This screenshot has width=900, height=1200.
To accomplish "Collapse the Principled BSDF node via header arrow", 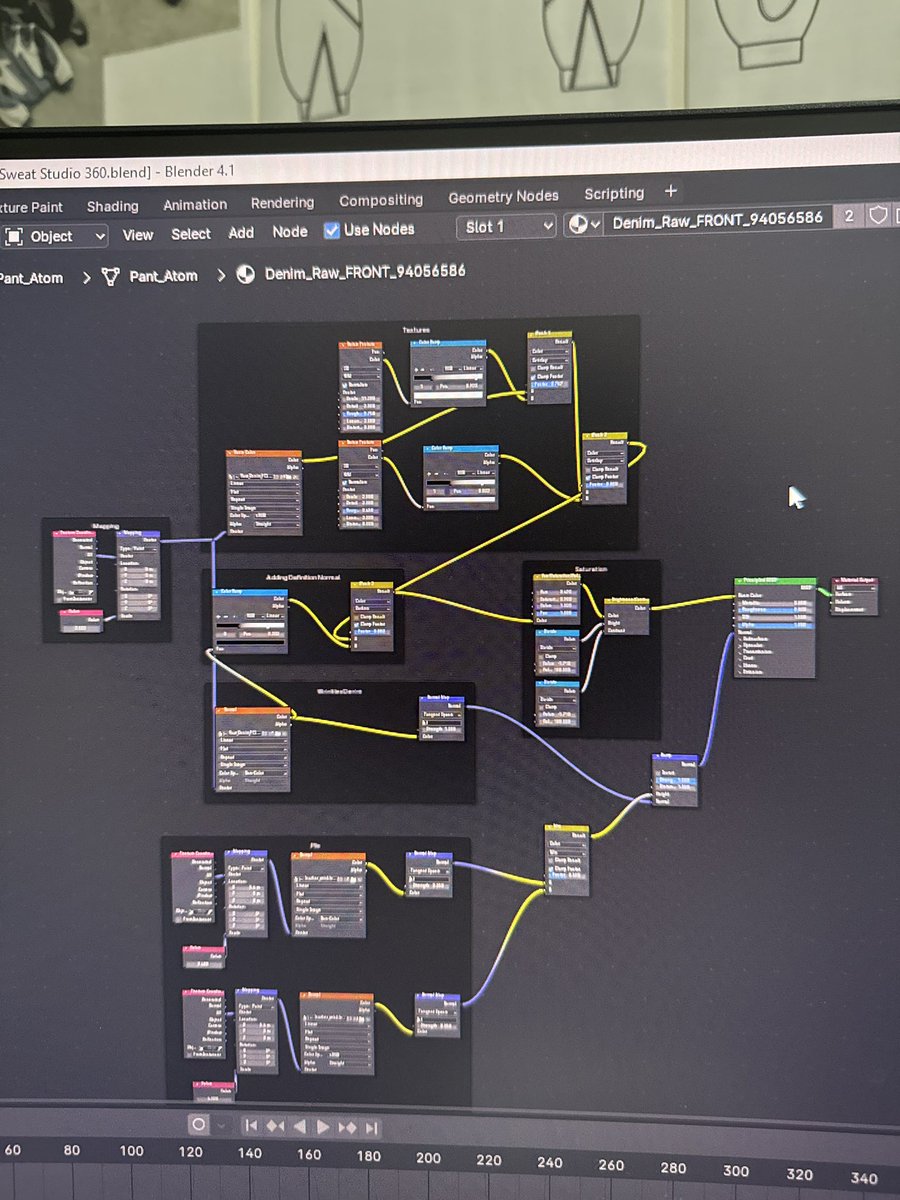I will coord(738,581).
